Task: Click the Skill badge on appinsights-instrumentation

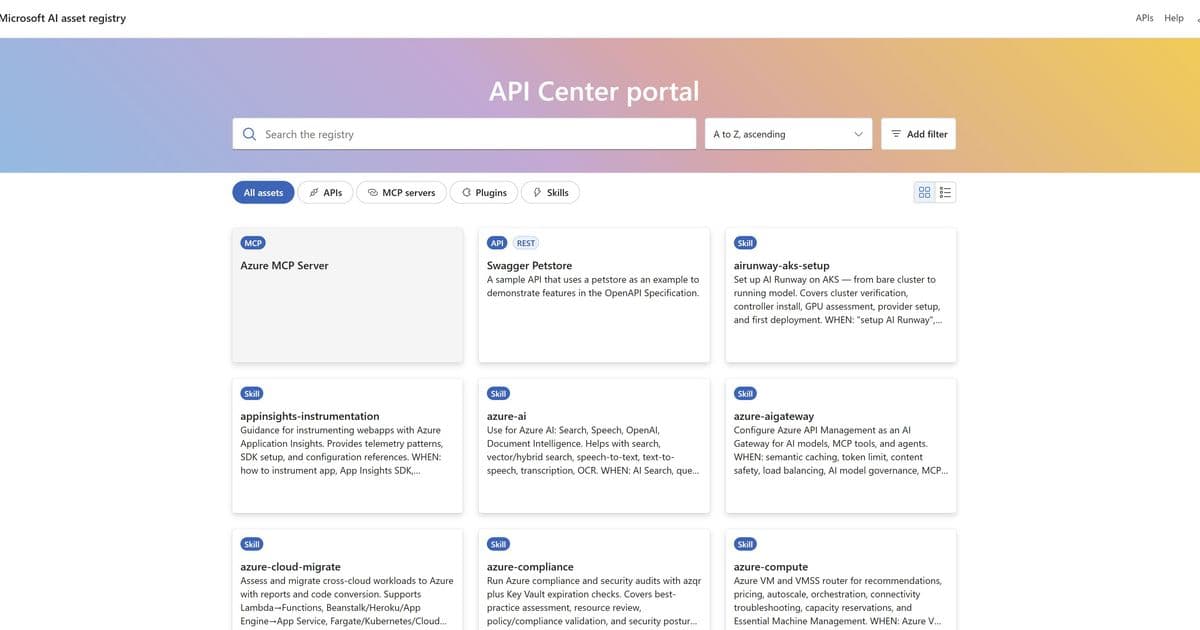Action: click(x=252, y=394)
